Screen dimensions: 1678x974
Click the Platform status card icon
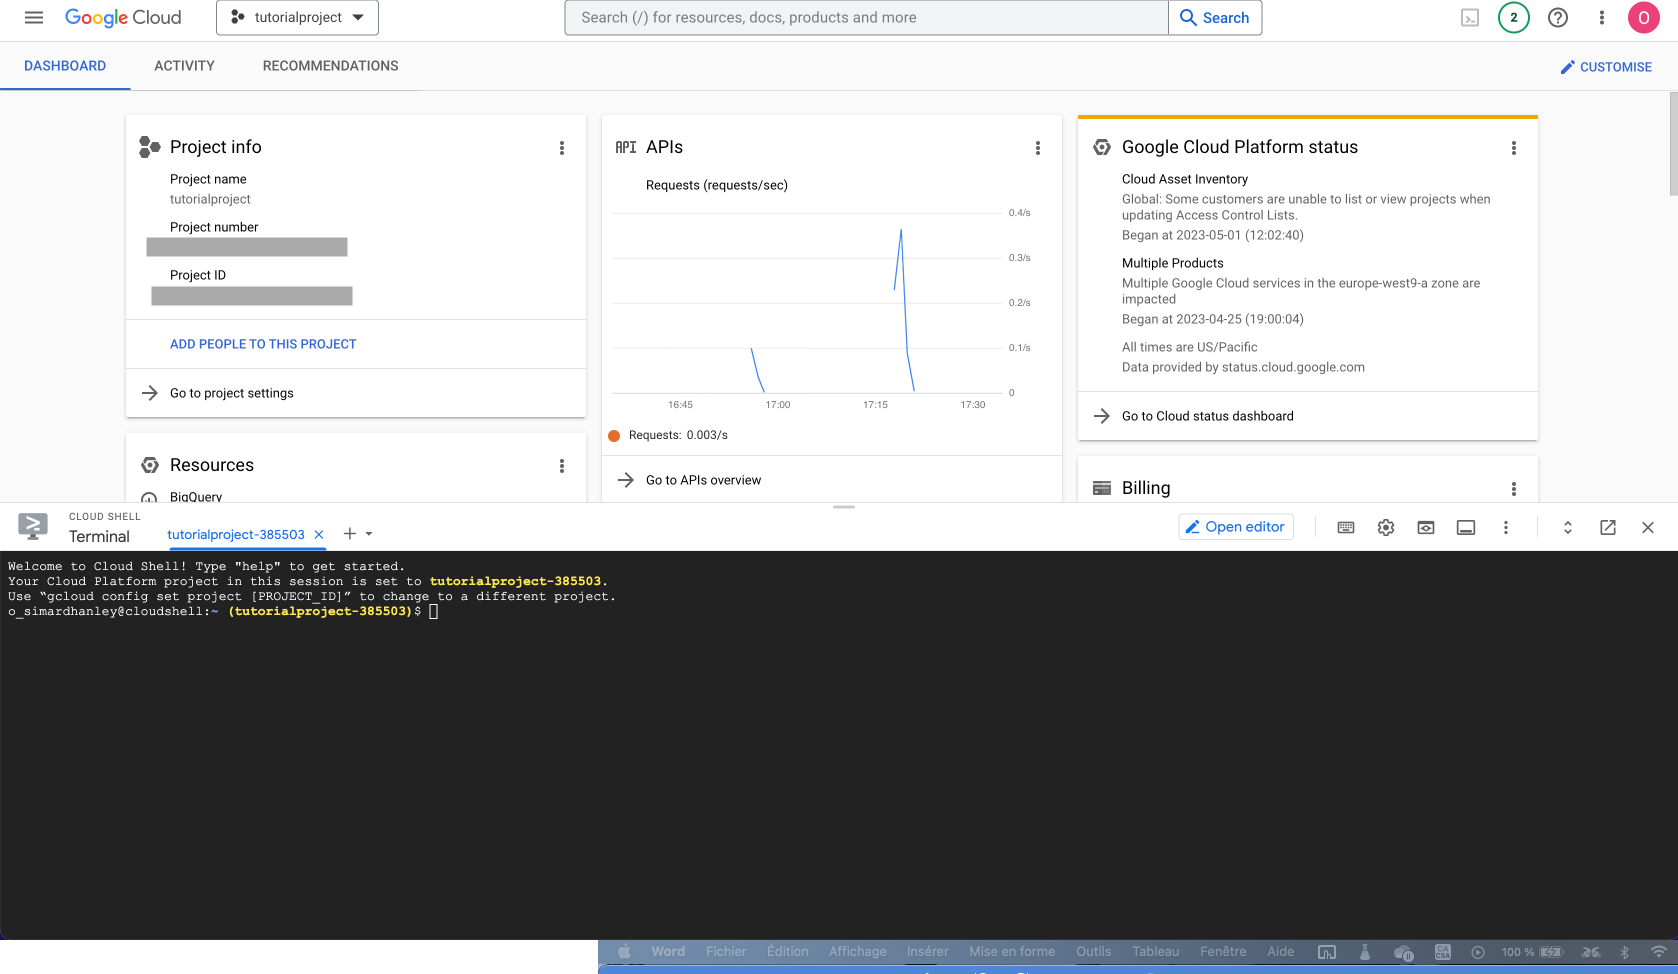click(x=1102, y=147)
